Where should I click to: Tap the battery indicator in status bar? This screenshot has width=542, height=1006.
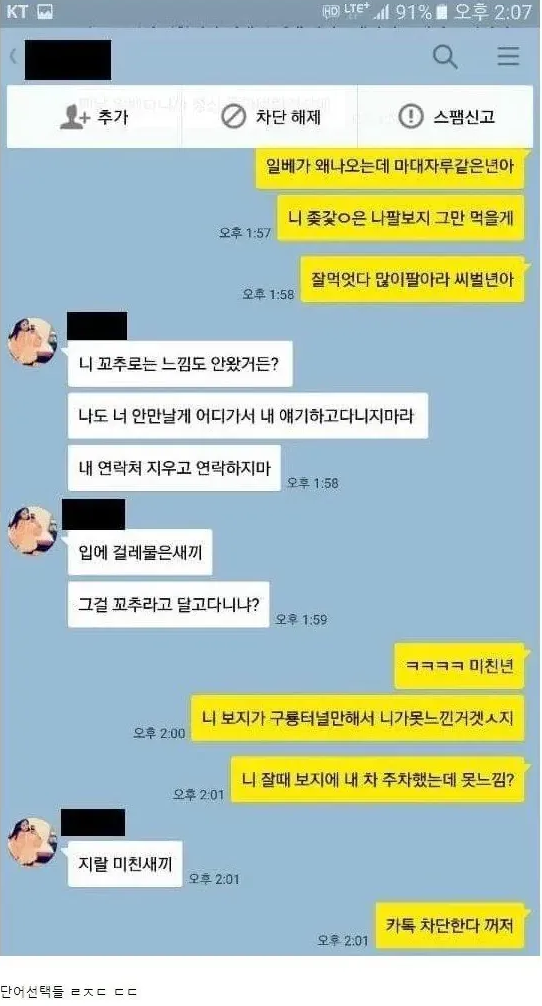coord(441,12)
